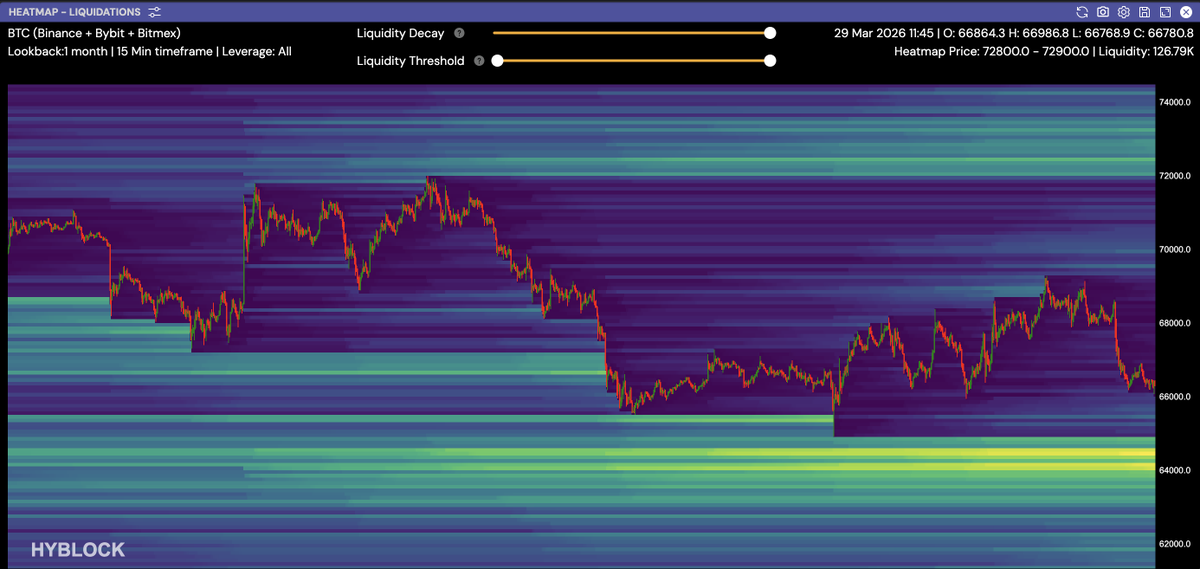Click the 64000.0 price axis label

coord(1175,470)
